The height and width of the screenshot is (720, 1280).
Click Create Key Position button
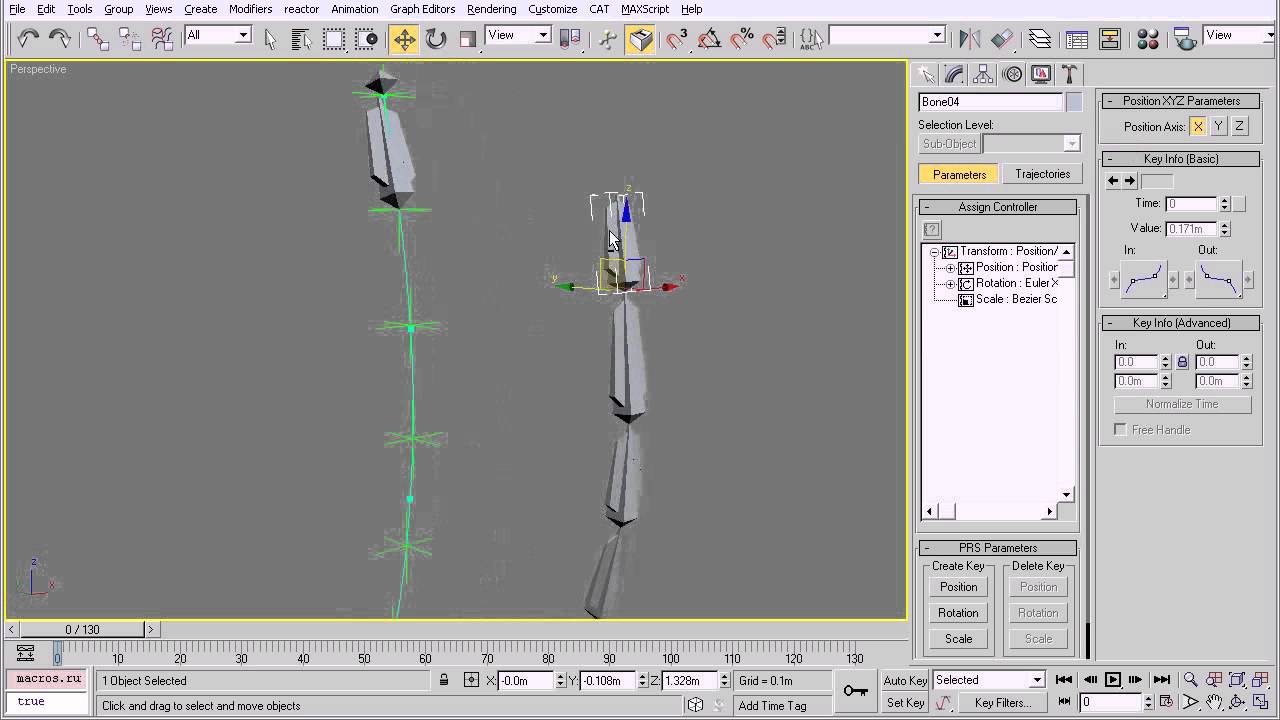point(958,587)
